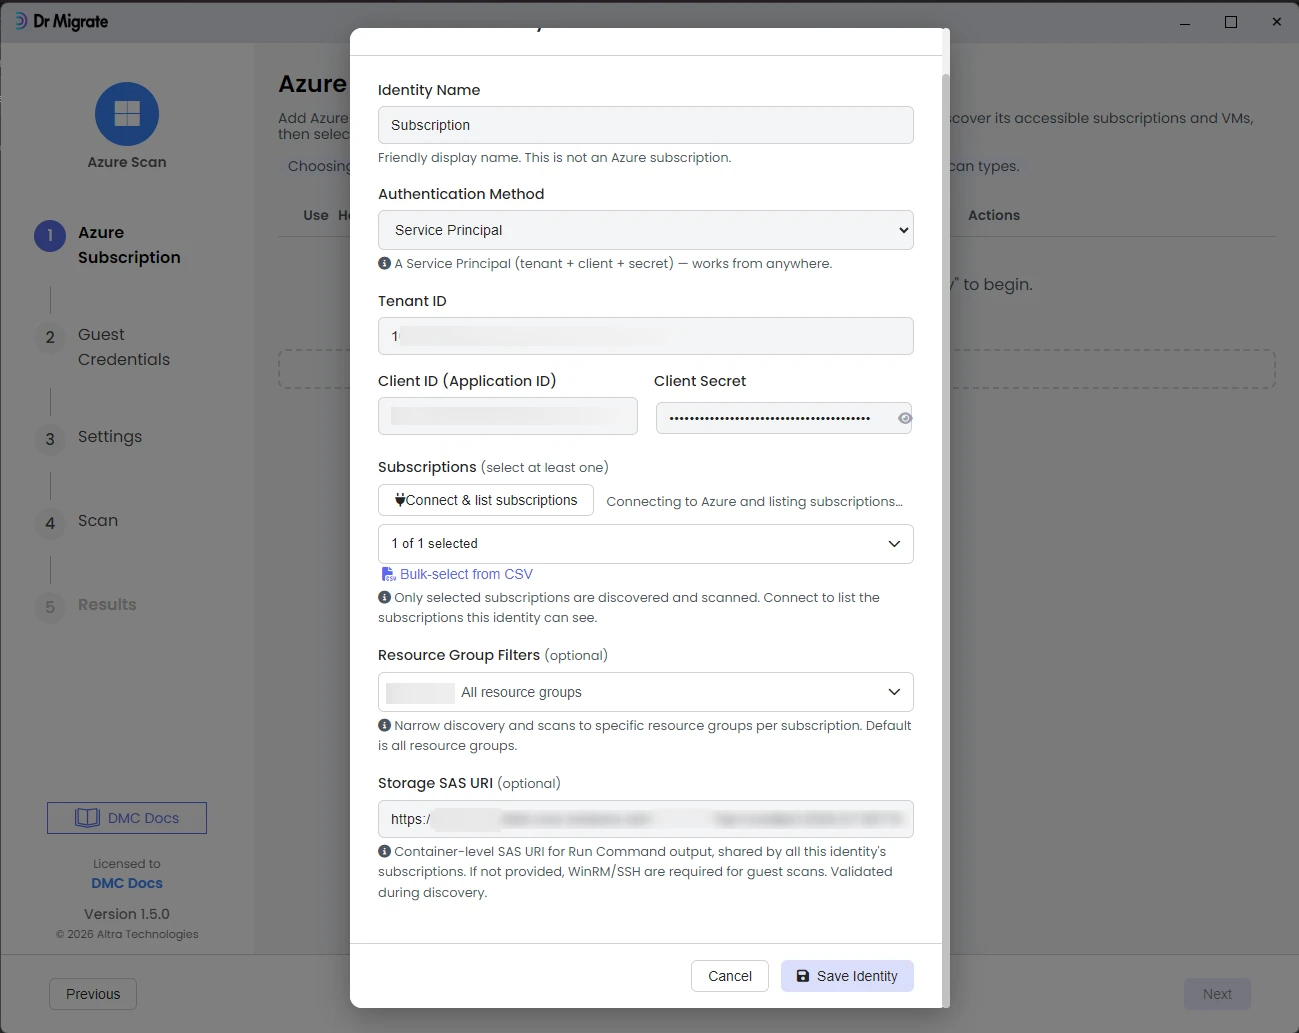Click info icon beside Container-level SAS URI
The width and height of the screenshot is (1299, 1033).
pyautogui.click(x=384, y=851)
